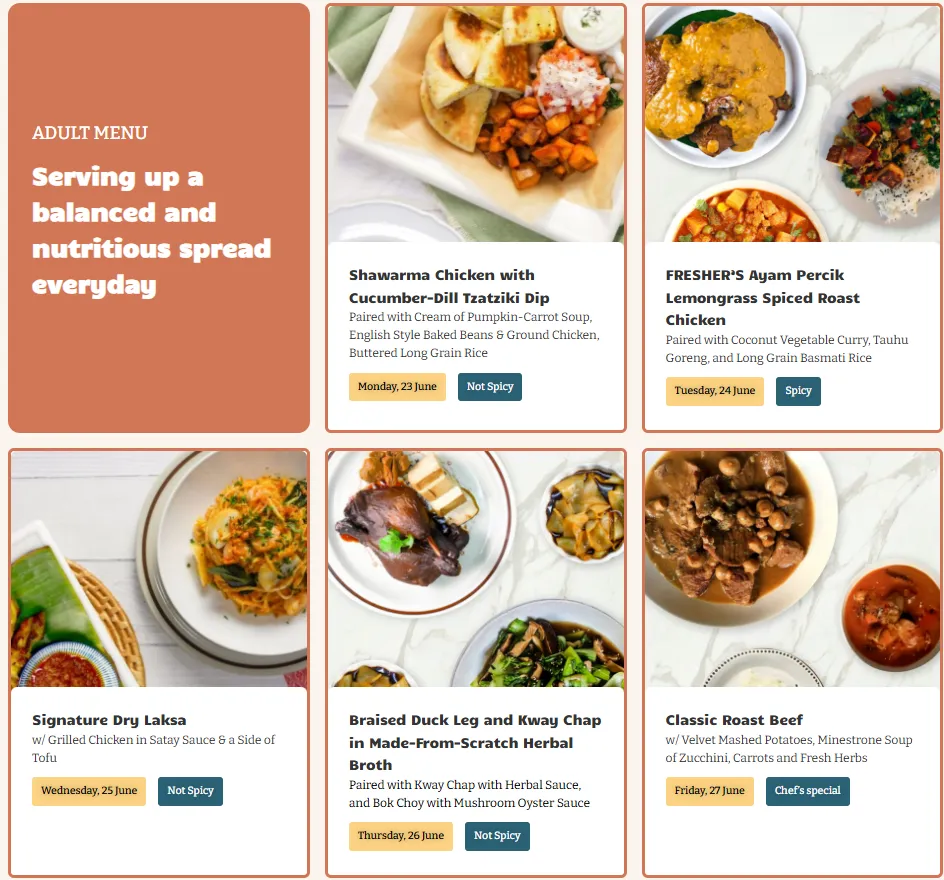The image size is (944, 880).
Task: Select the Thursday, 26 June date tag
Action: [401, 835]
